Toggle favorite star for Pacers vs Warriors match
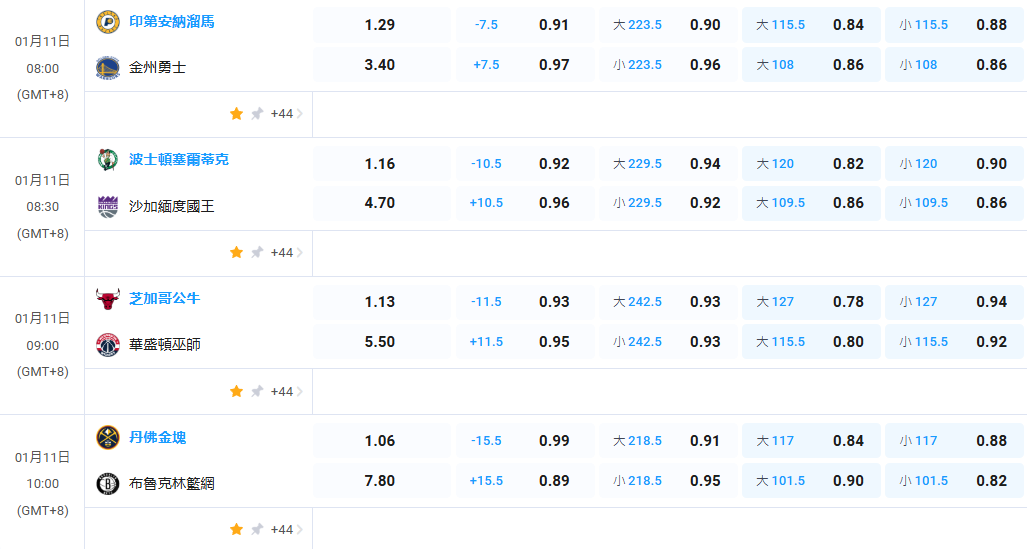Image resolution: width=1027 pixels, height=549 pixels. point(236,114)
